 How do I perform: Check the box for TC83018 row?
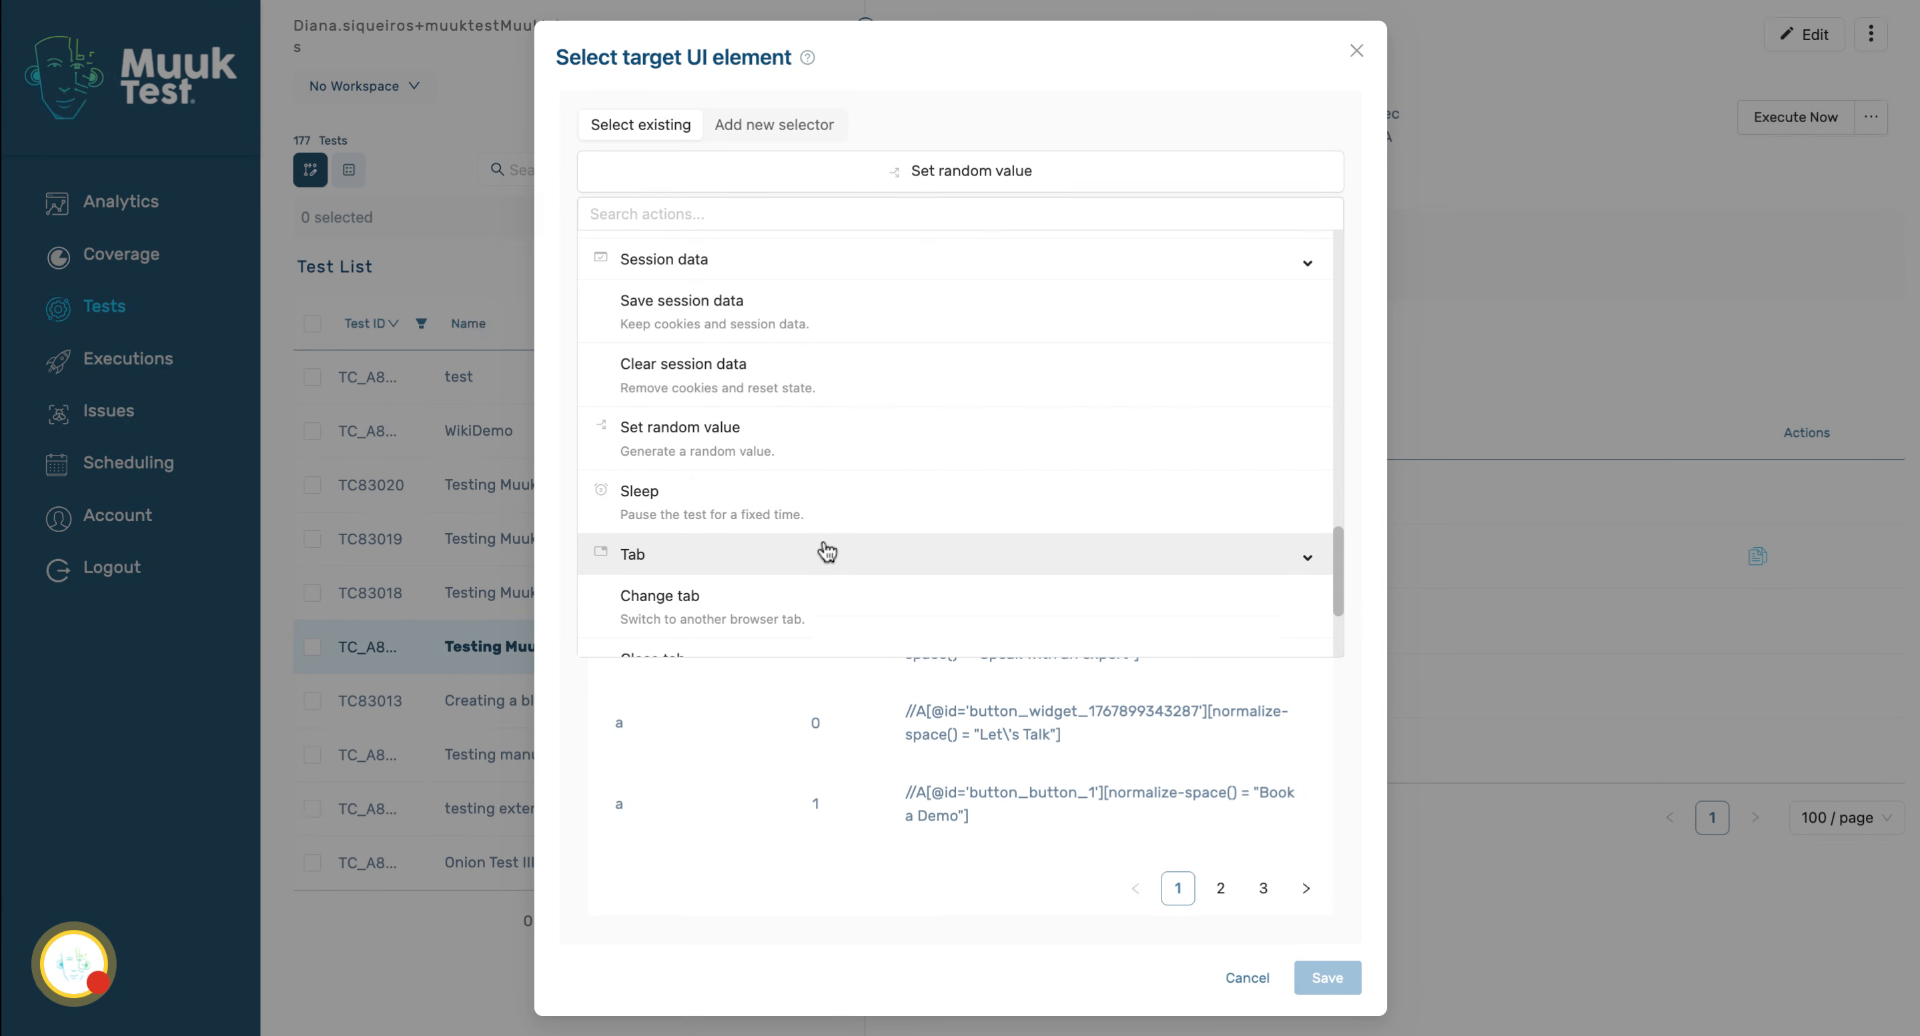click(x=312, y=593)
